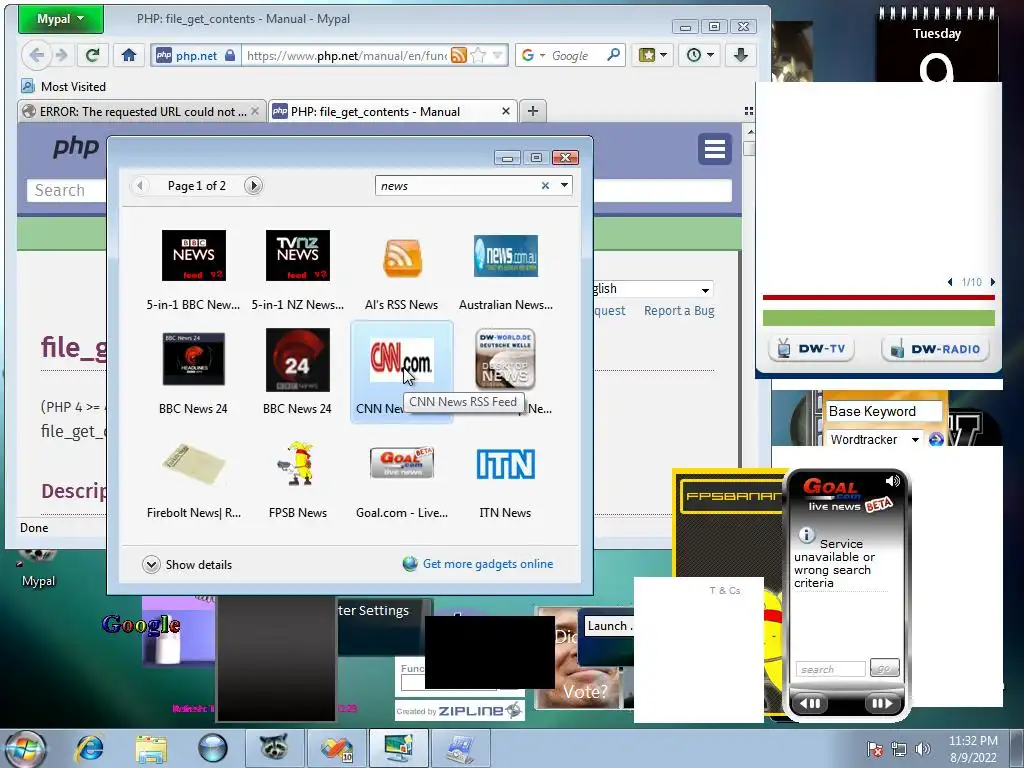1024x768 pixels.
Task: Open the Mypal application menu
Action: (61, 19)
